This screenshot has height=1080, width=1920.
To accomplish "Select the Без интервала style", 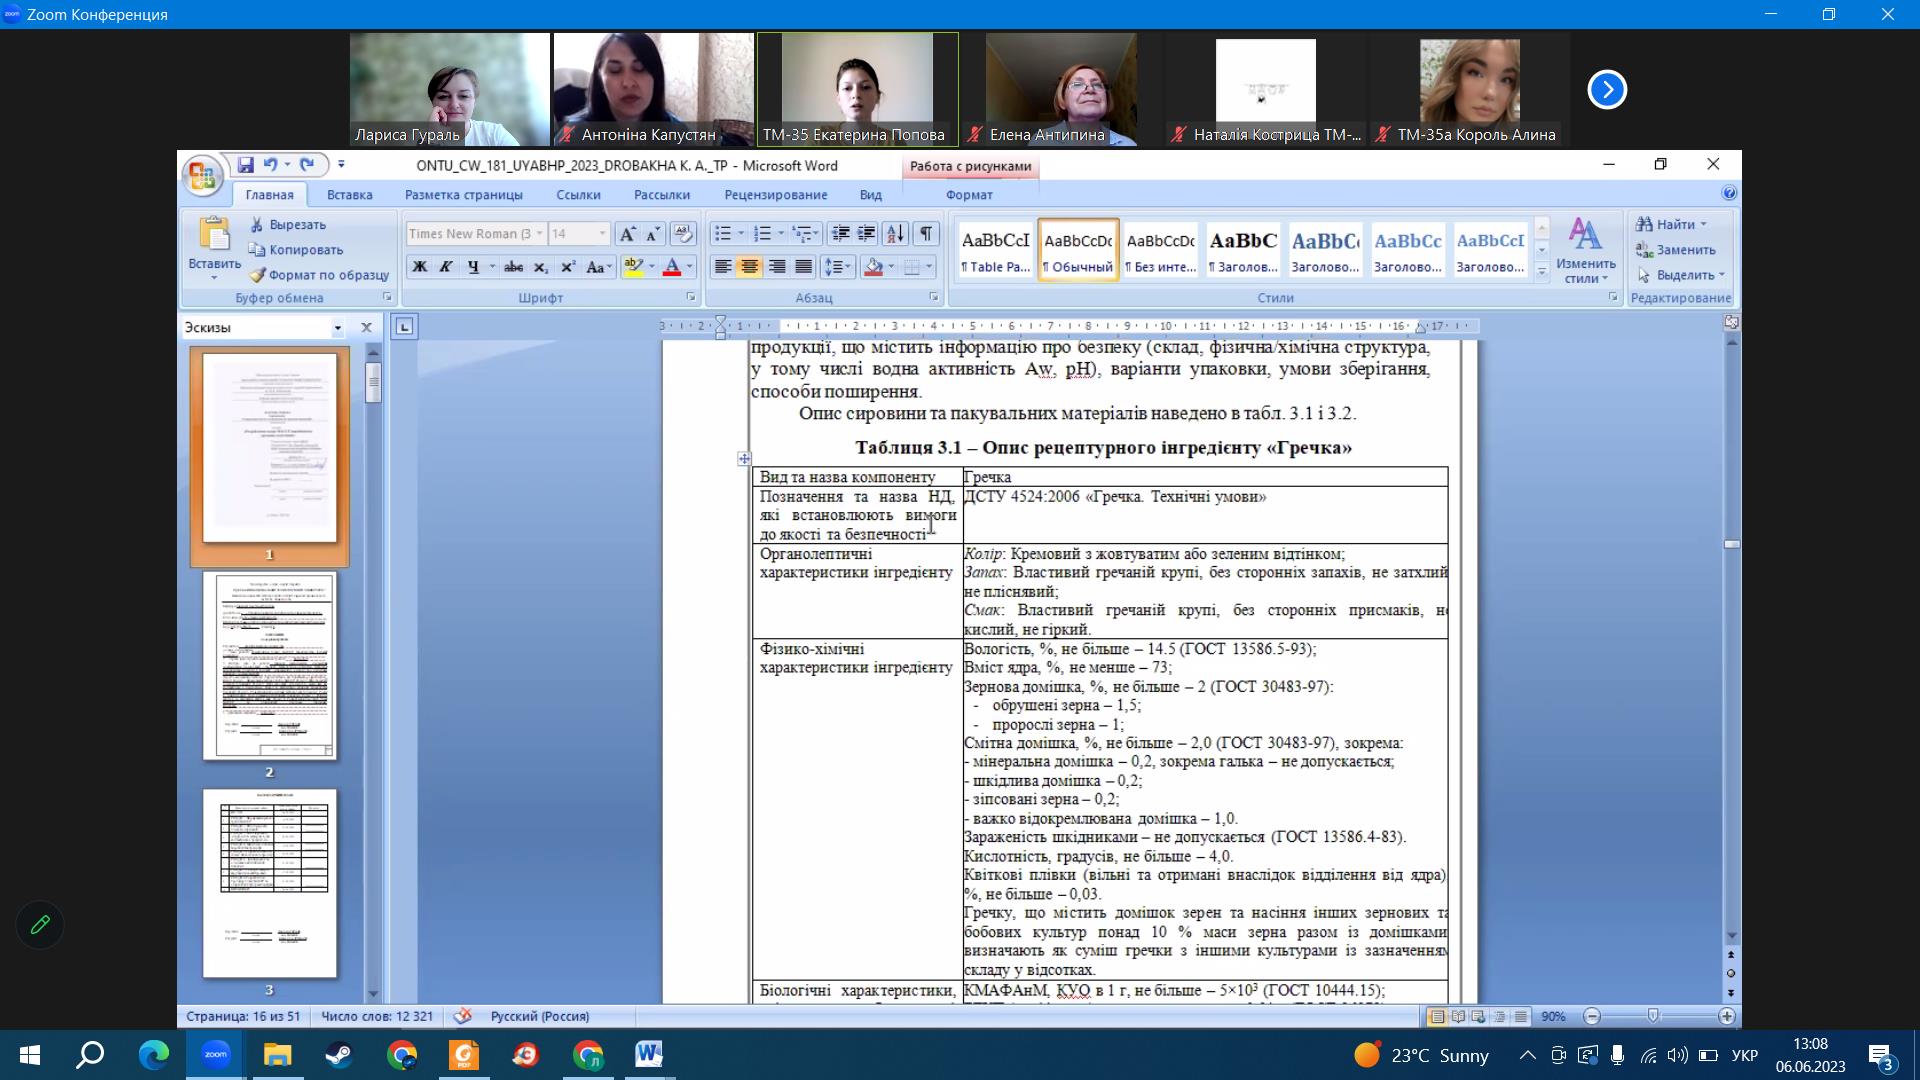I will [1160, 250].
